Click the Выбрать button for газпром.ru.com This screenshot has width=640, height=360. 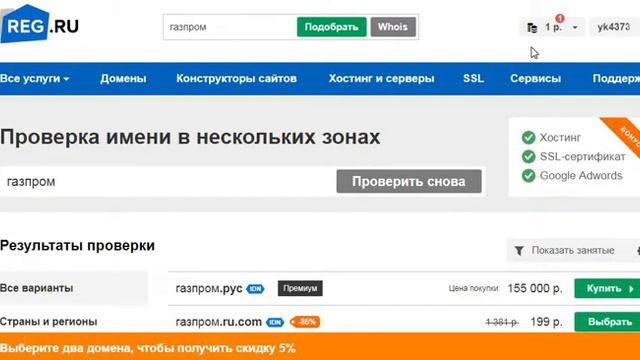click(607, 322)
